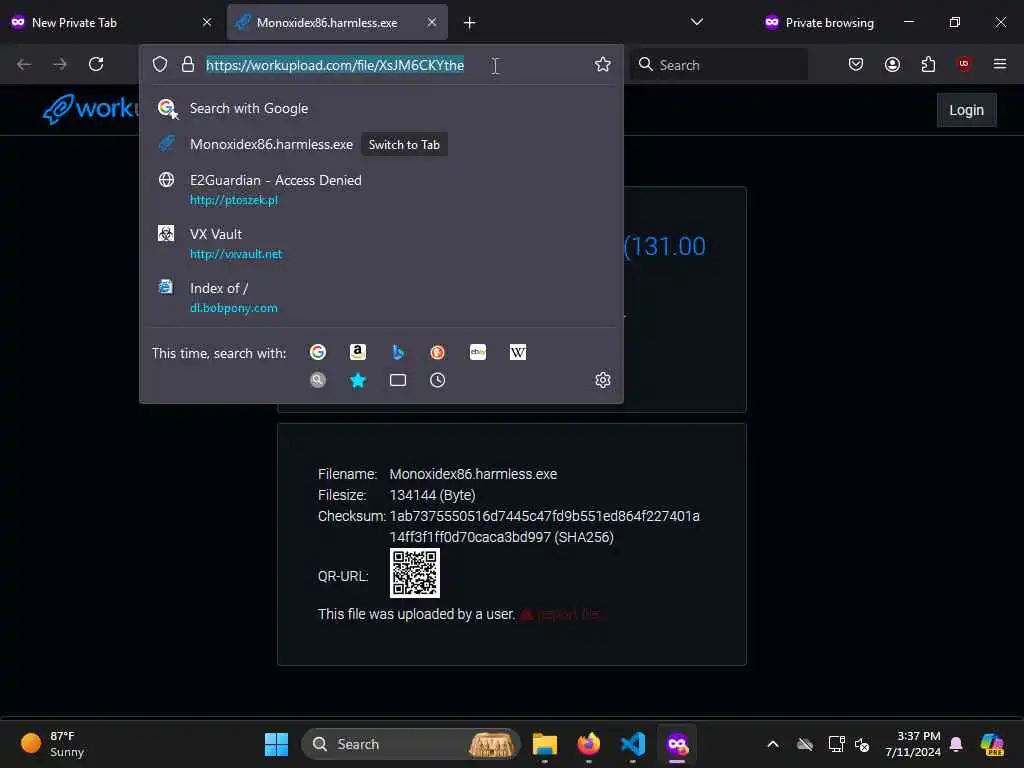The width and height of the screenshot is (1024, 768).
Task: Switch to the New Private Tab
Action: coord(112,22)
